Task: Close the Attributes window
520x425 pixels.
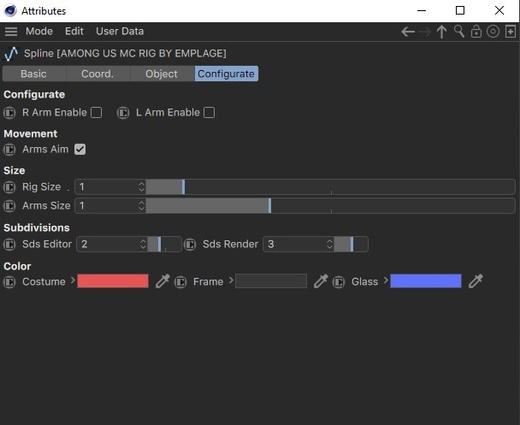Action: pos(499,11)
